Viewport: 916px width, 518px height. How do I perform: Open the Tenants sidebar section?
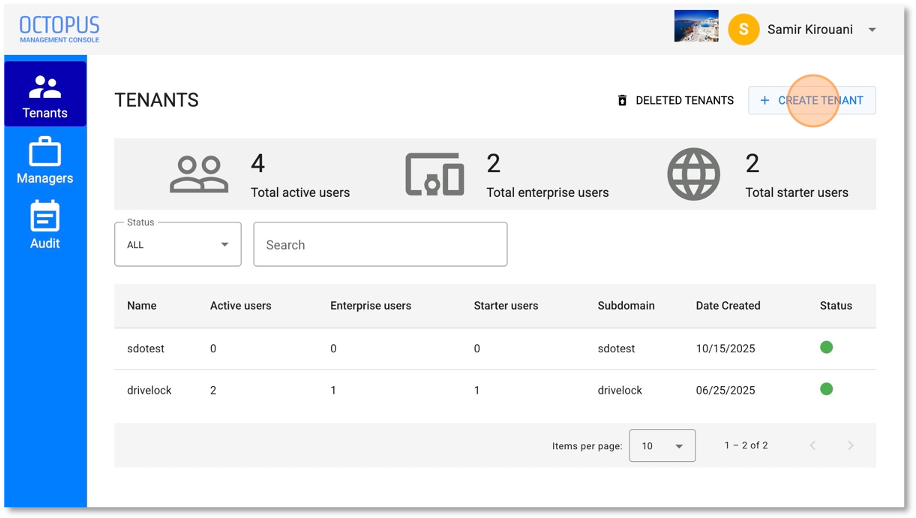[x=45, y=95]
